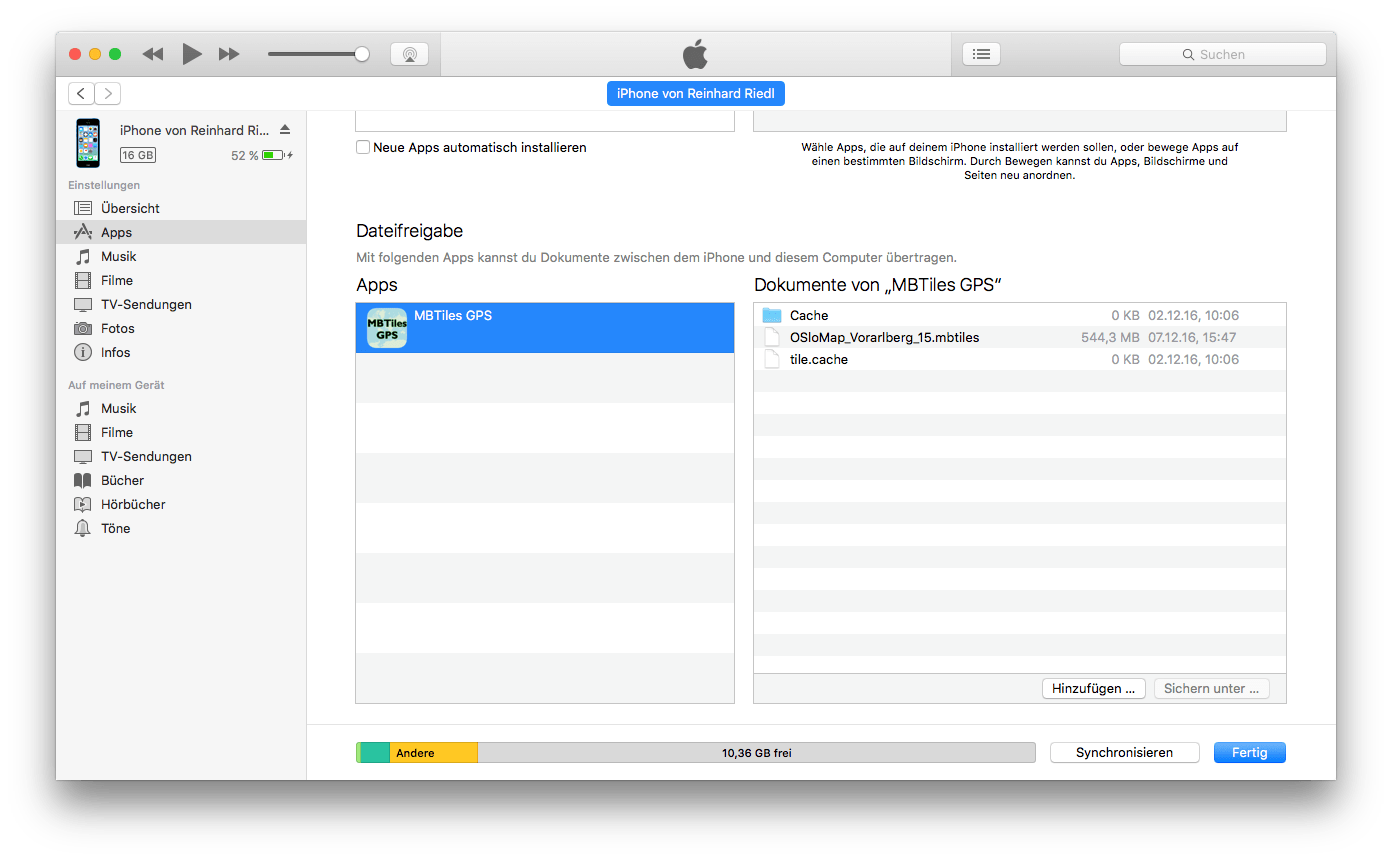Click the 16 GB capacity badge
1392x860 pixels.
point(138,155)
